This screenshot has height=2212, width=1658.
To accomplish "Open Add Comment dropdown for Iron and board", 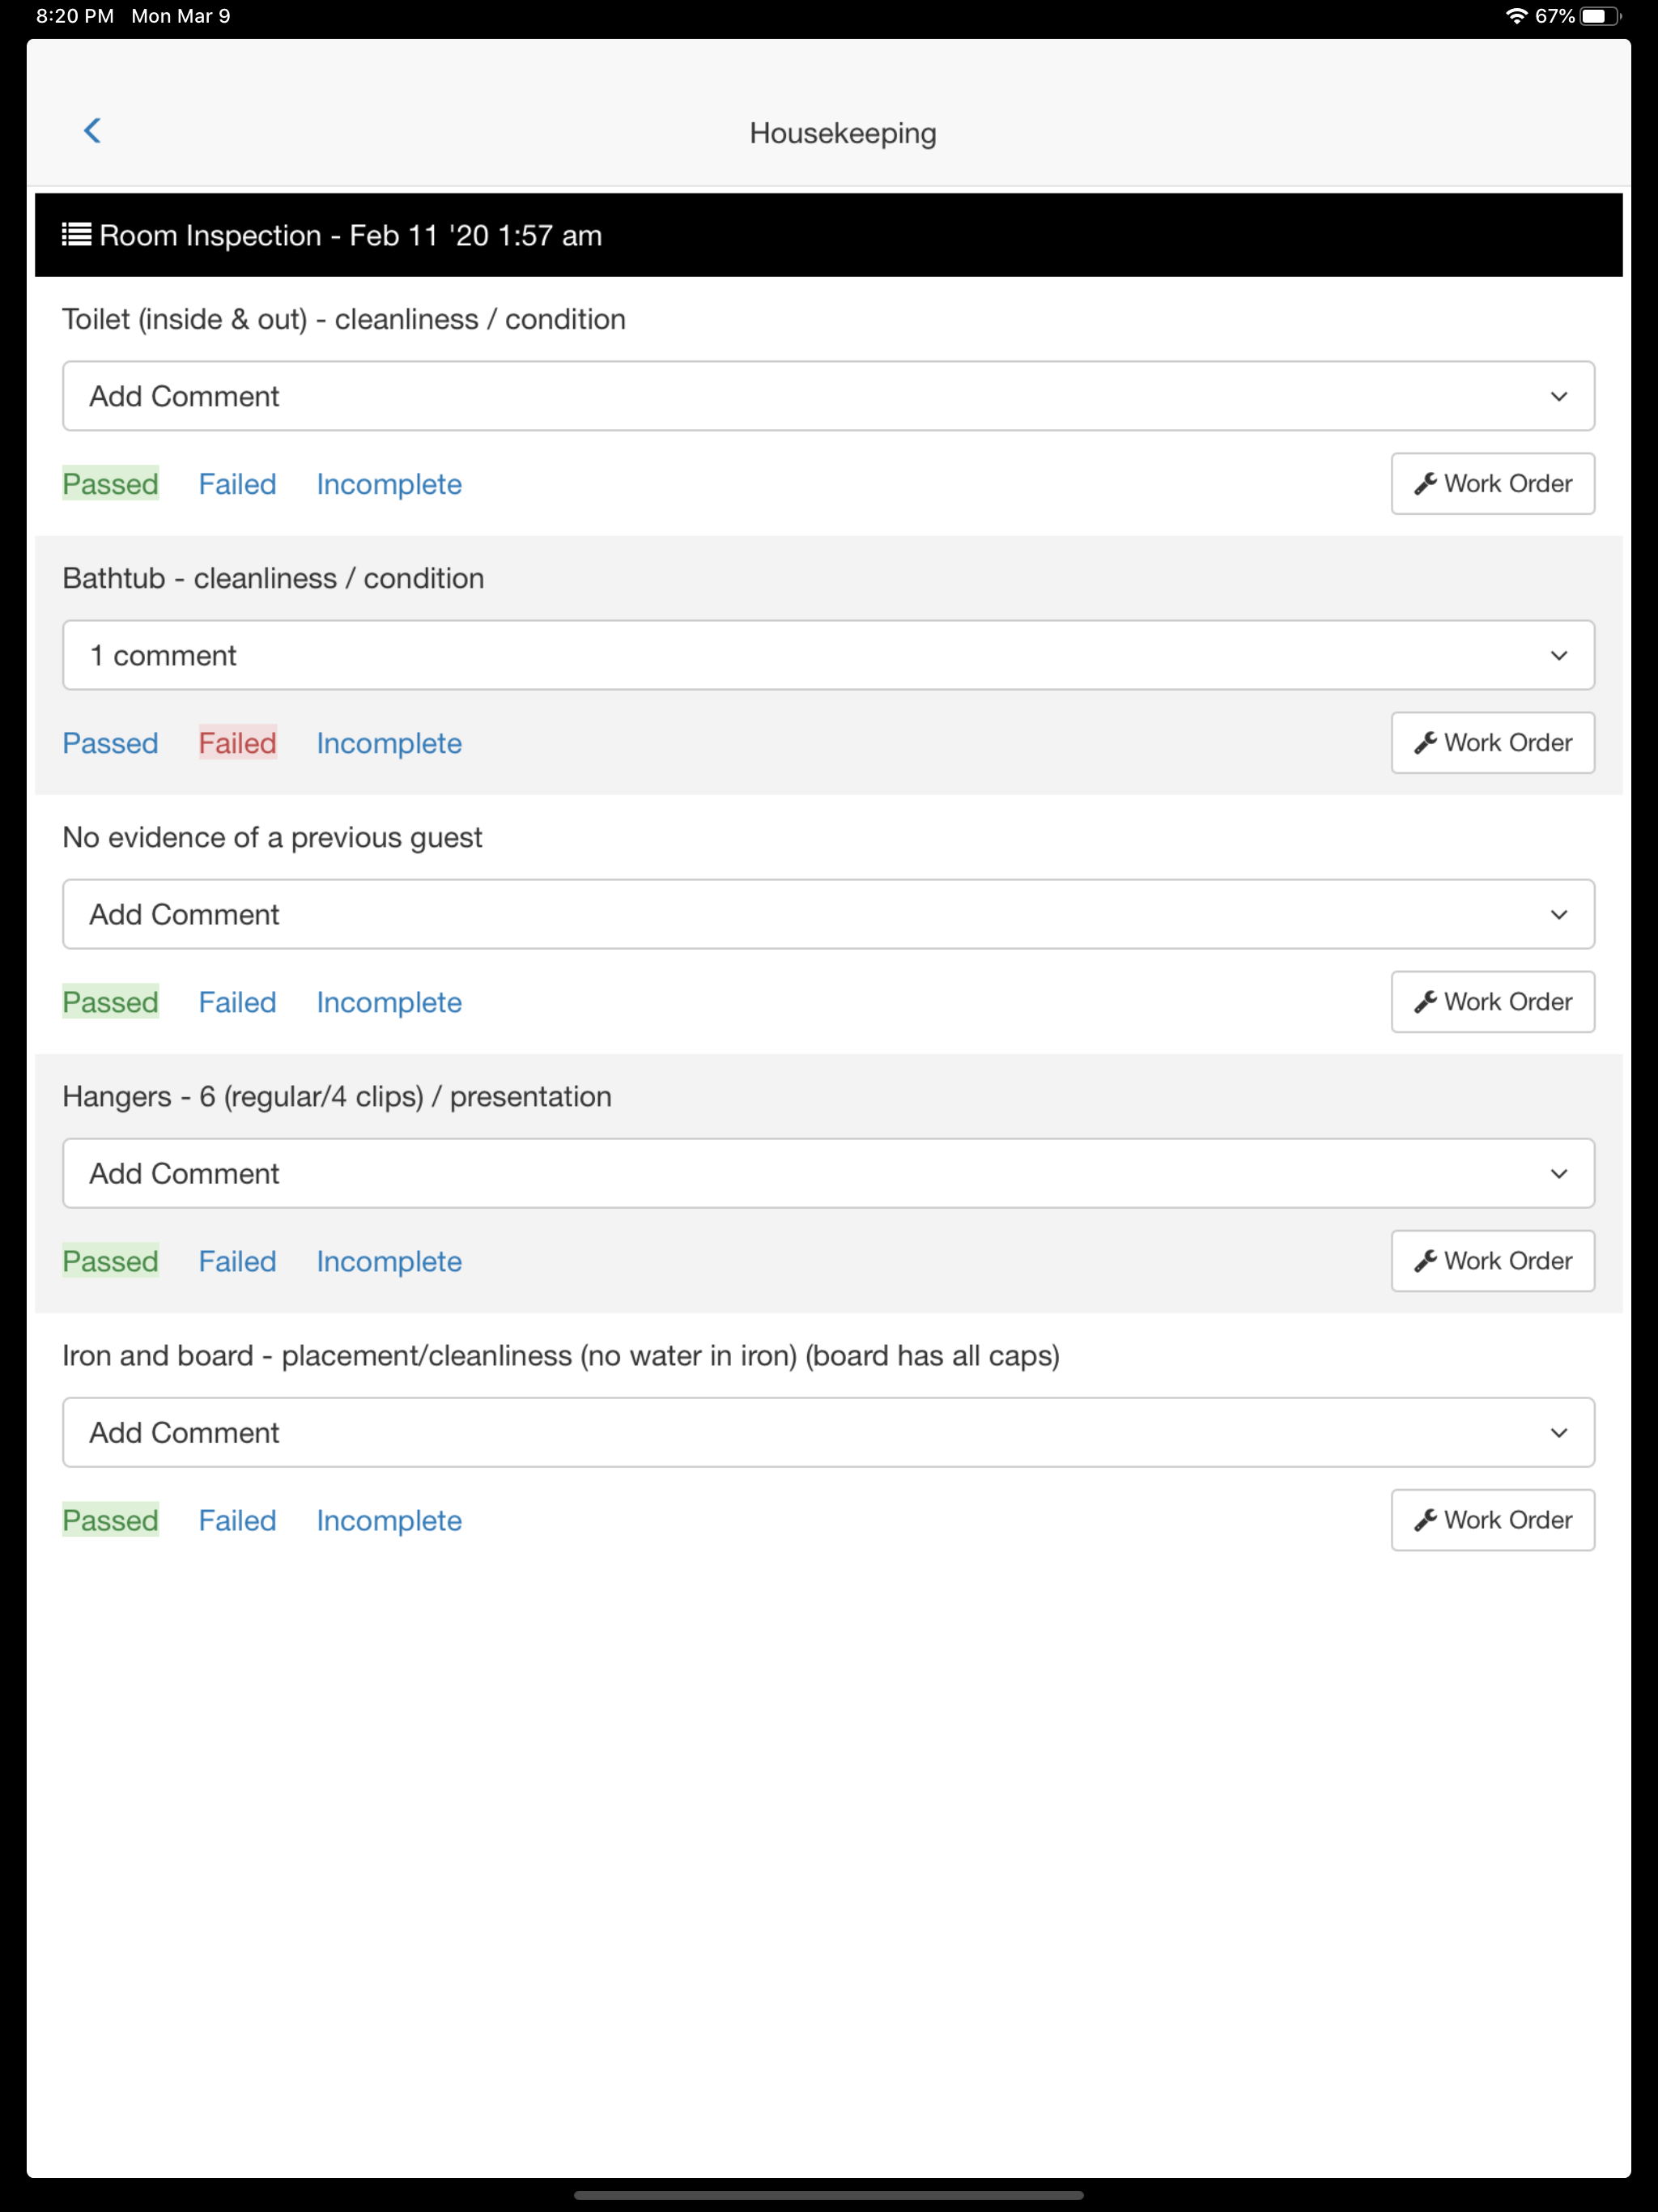I will pos(828,1432).
